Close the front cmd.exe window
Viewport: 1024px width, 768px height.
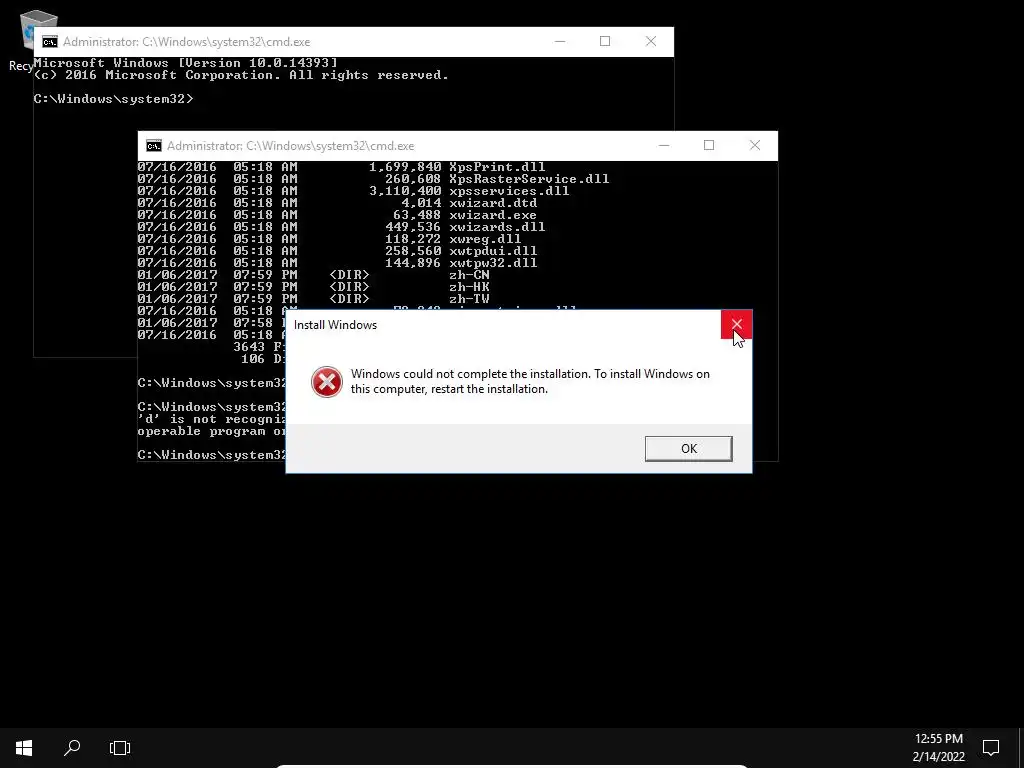(754, 145)
